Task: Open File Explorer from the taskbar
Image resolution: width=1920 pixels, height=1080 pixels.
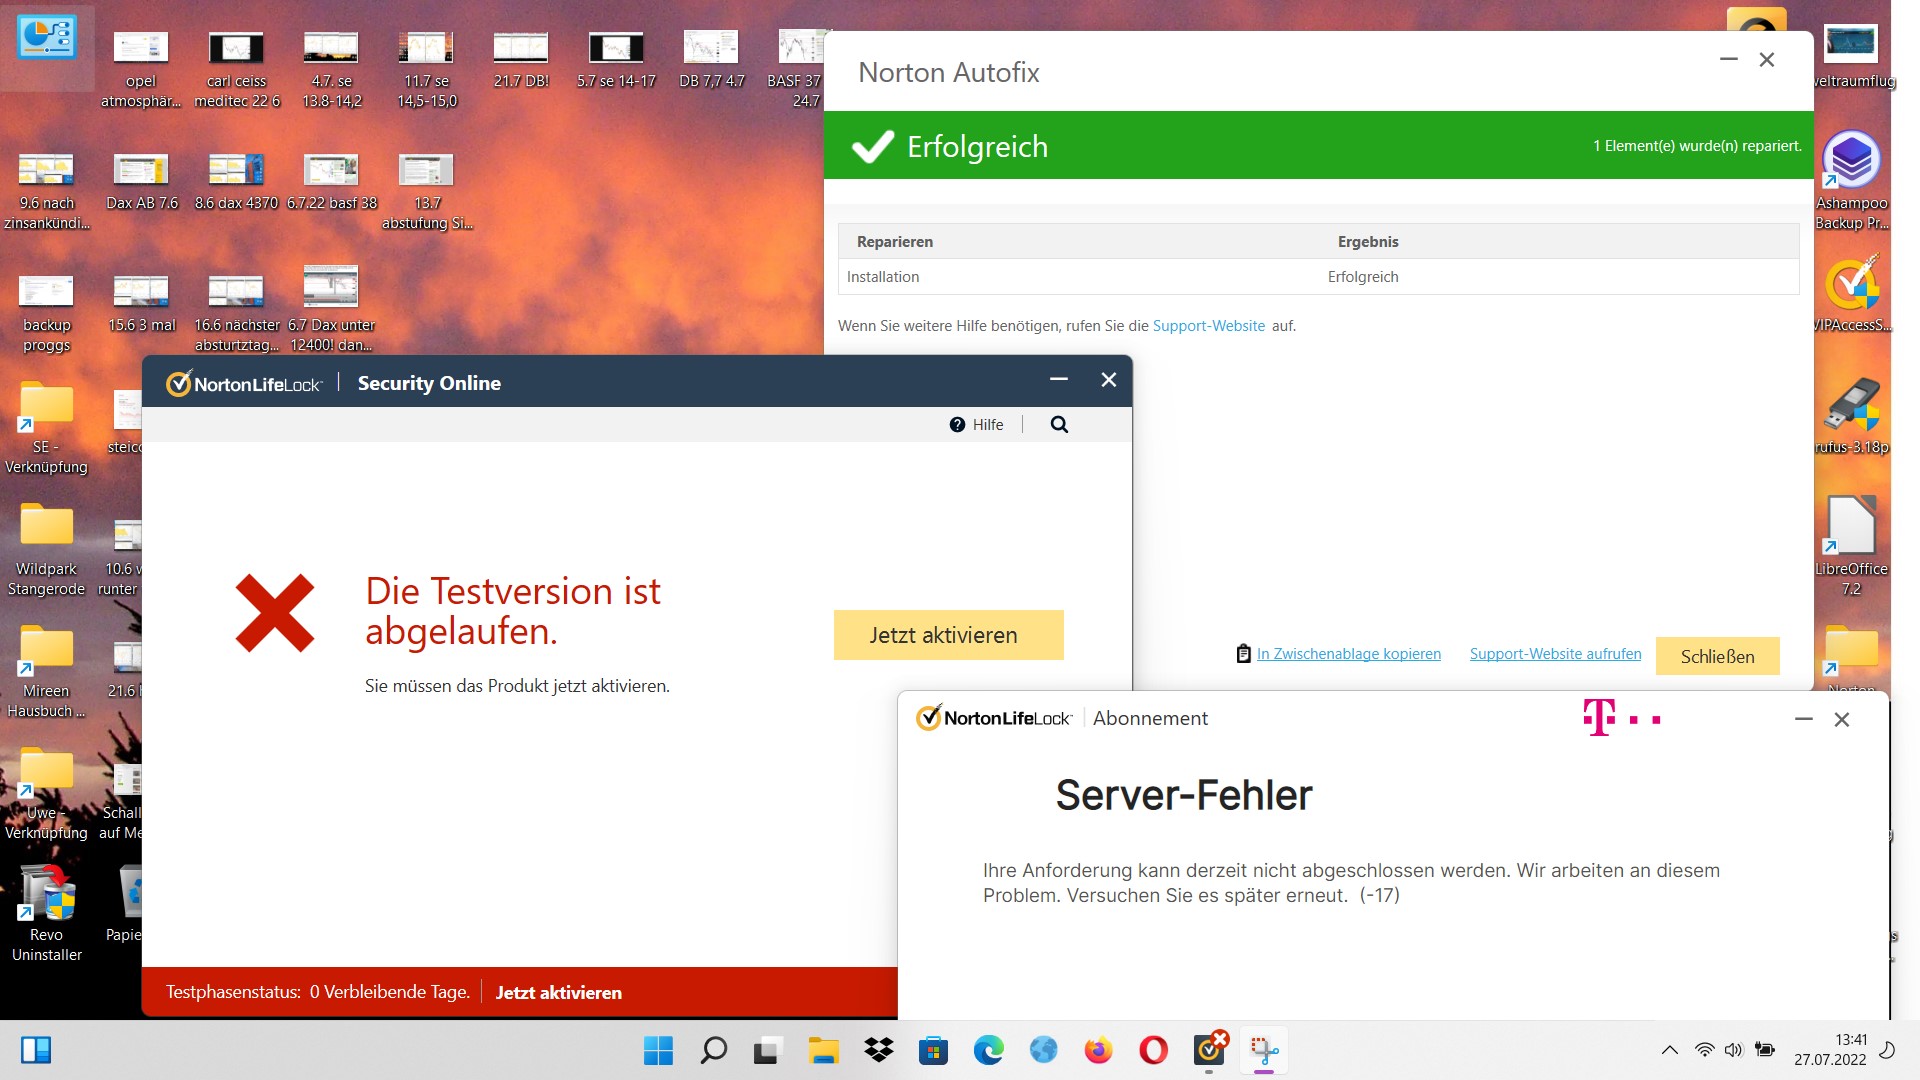Action: [x=823, y=1051]
